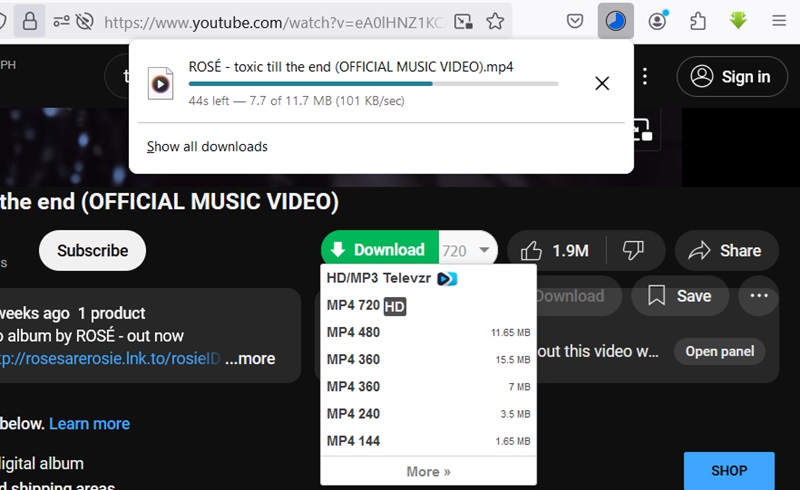Click the download progress bar
Viewport: 800px width, 490px height.
373,84
